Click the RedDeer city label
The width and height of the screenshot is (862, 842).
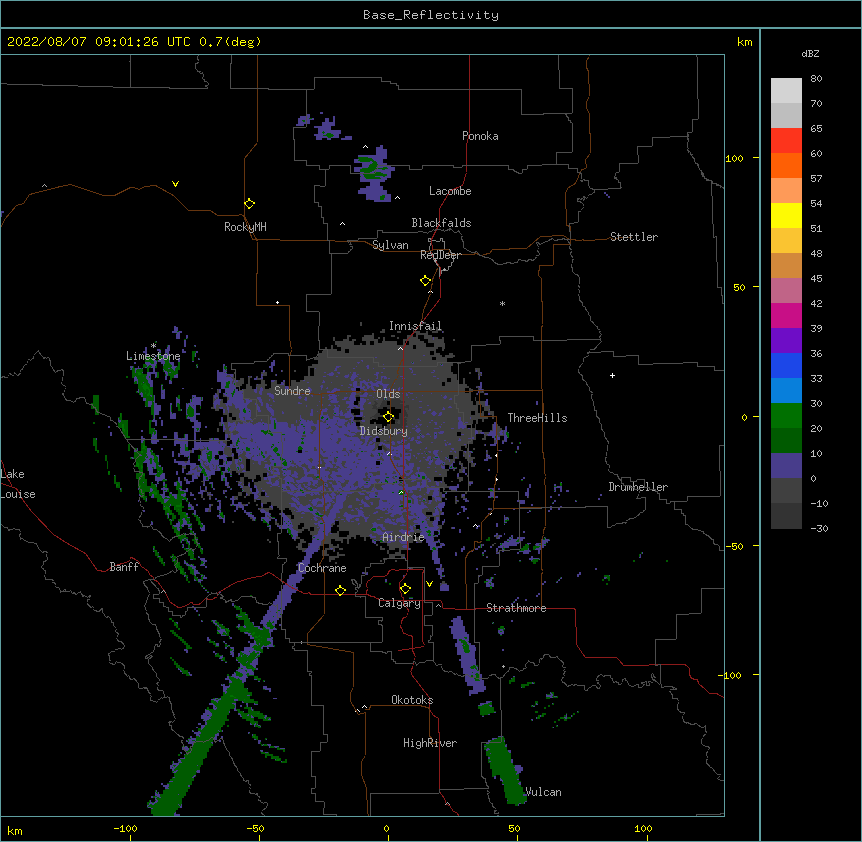coord(440,255)
